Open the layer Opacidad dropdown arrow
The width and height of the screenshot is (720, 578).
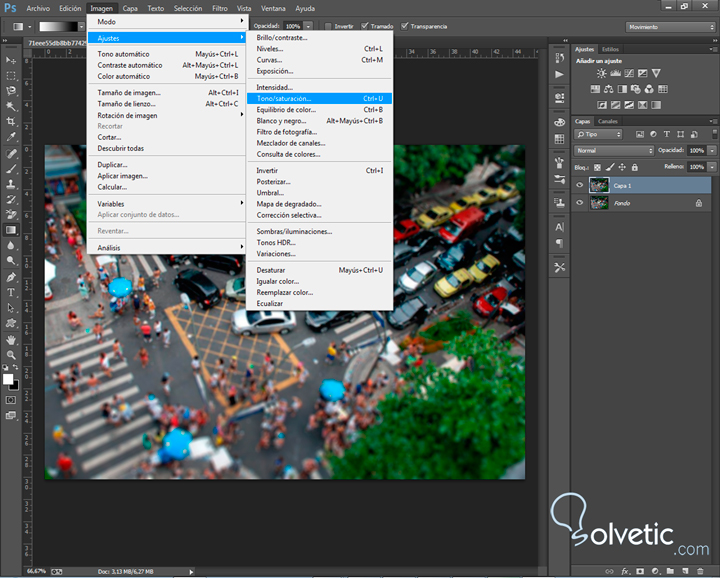(x=712, y=151)
